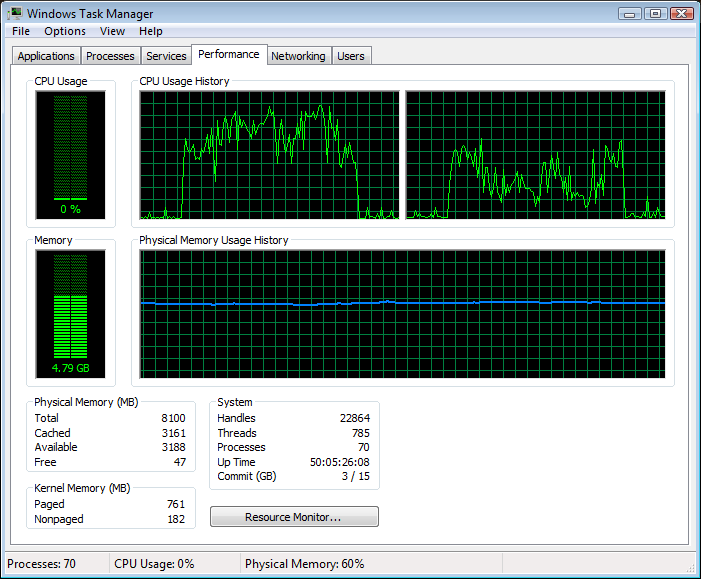This screenshot has height=579, width=701.
Task: Switch to the Users tab
Action: coord(351,56)
